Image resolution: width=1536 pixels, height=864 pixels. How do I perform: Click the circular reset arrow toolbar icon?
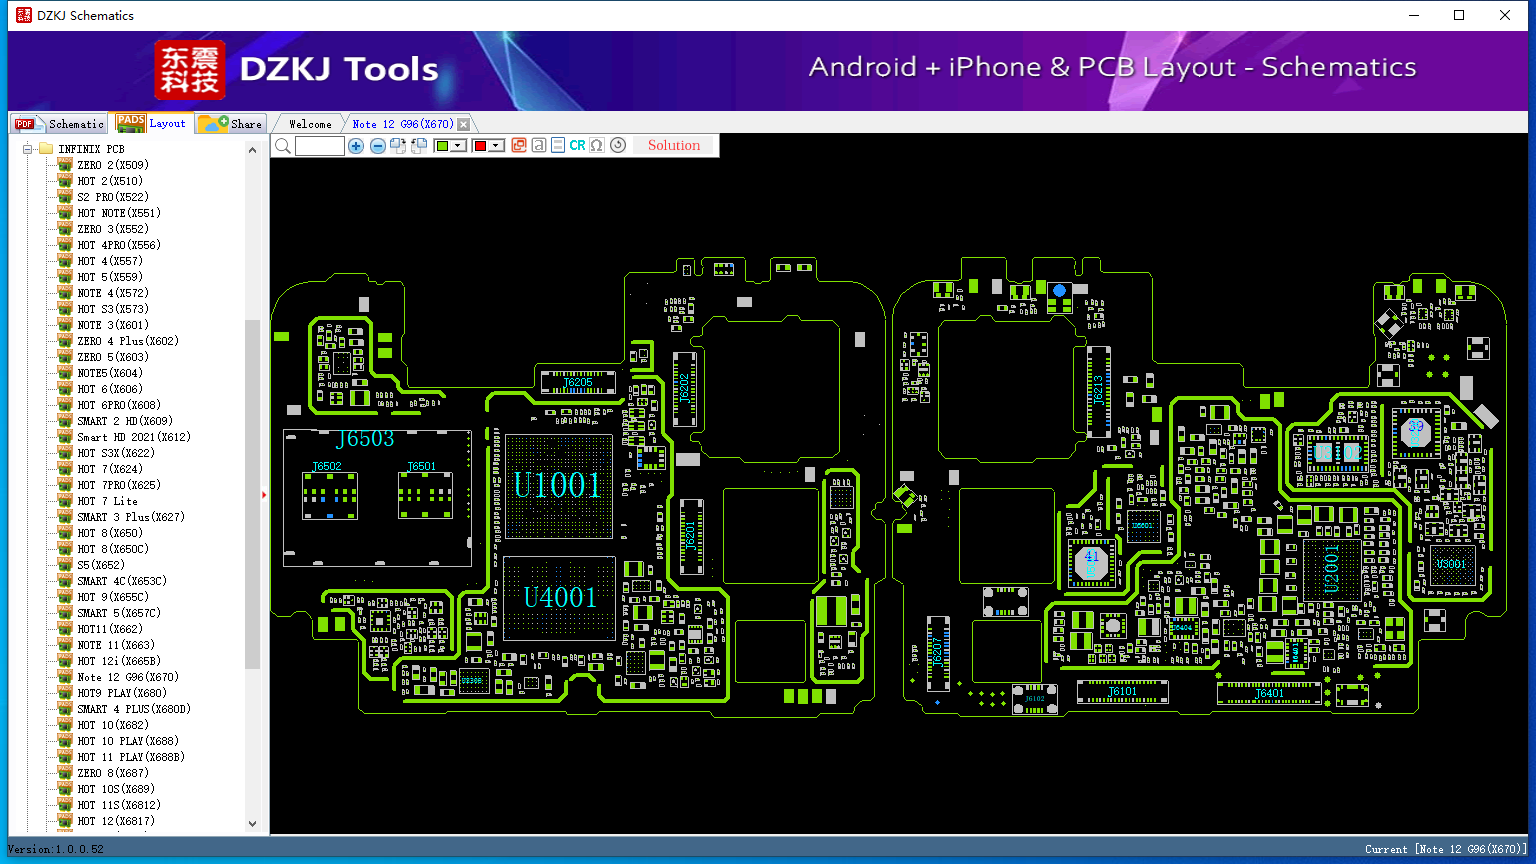(x=618, y=146)
